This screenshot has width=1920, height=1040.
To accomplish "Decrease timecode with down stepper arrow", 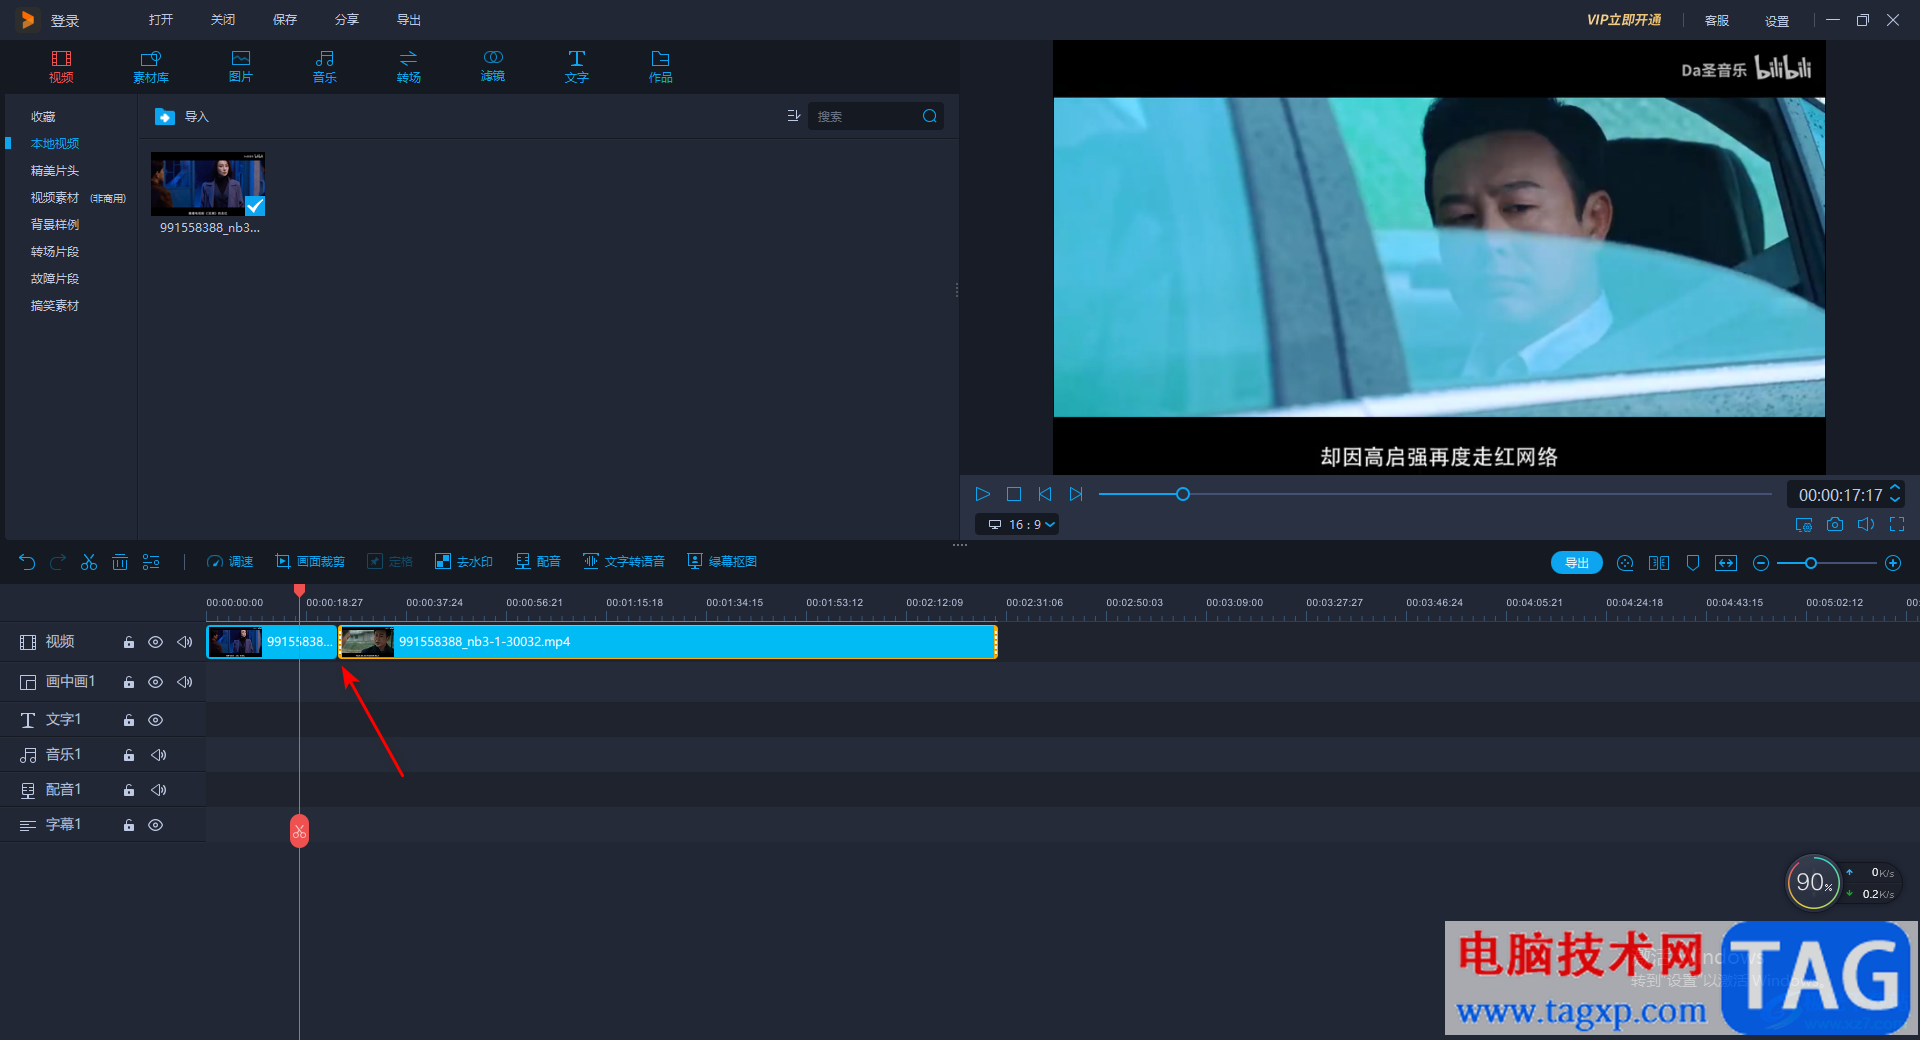I will (x=1895, y=500).
